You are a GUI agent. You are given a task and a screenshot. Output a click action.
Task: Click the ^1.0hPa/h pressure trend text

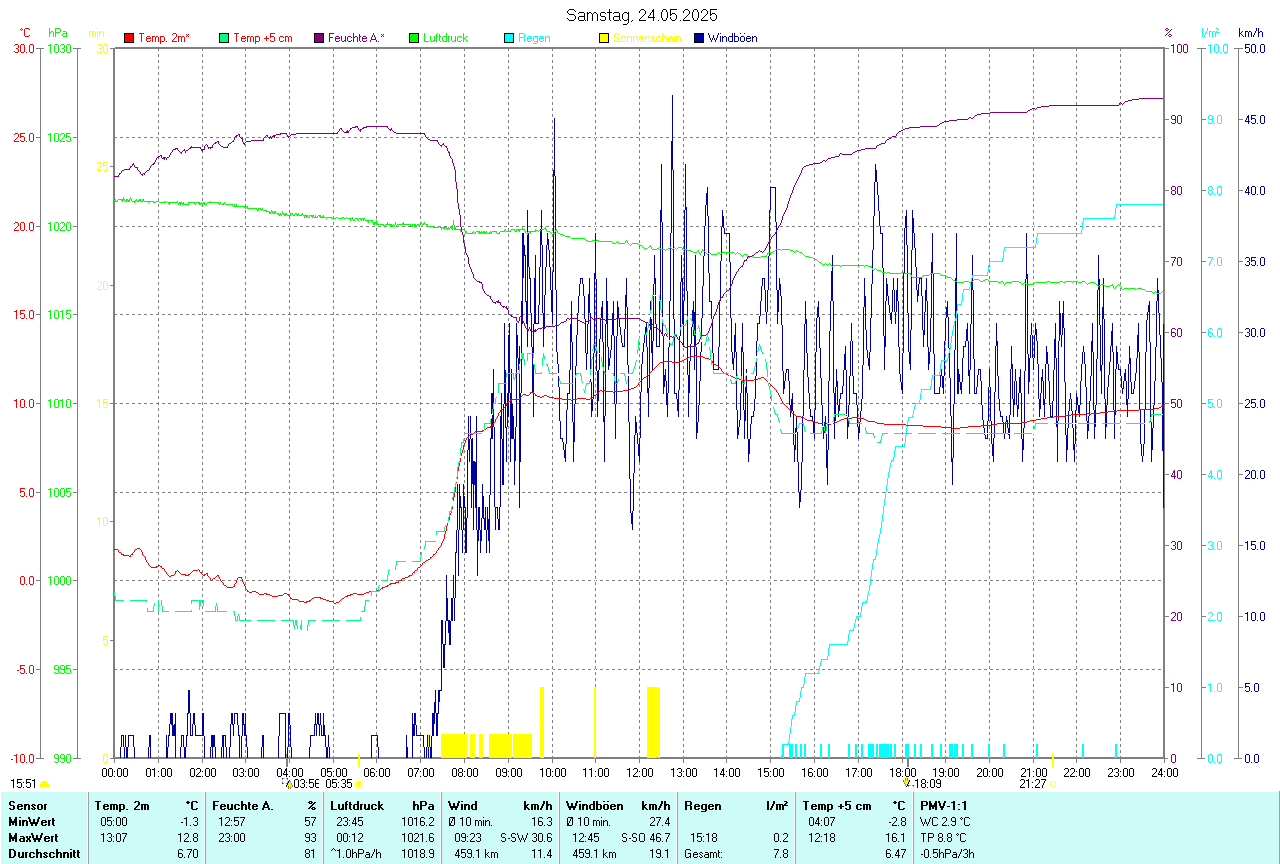point(358,854)
